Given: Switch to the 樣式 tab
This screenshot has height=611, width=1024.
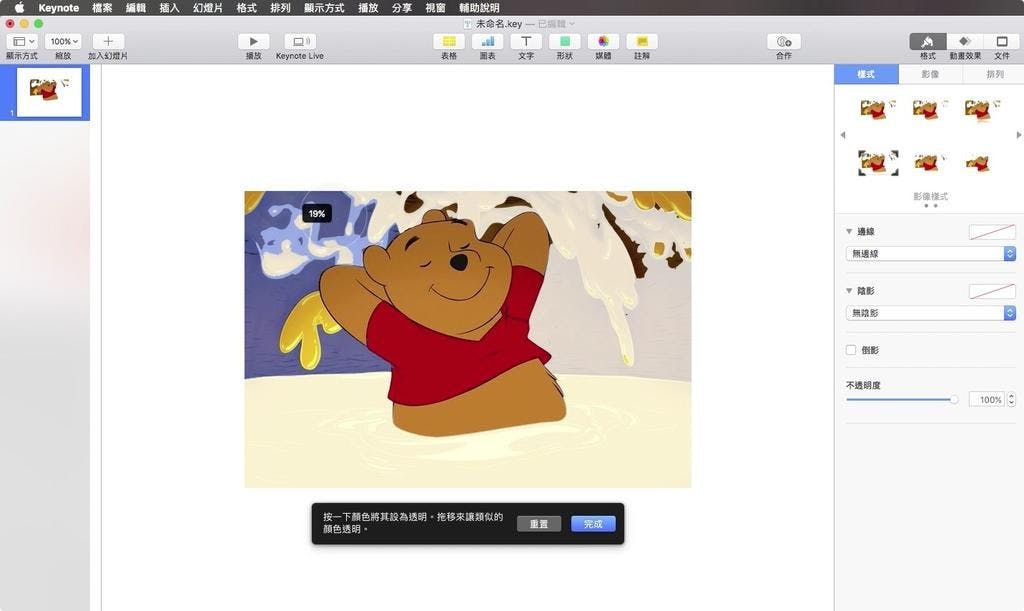Looking at the screenshot, I should pos(866,74).
